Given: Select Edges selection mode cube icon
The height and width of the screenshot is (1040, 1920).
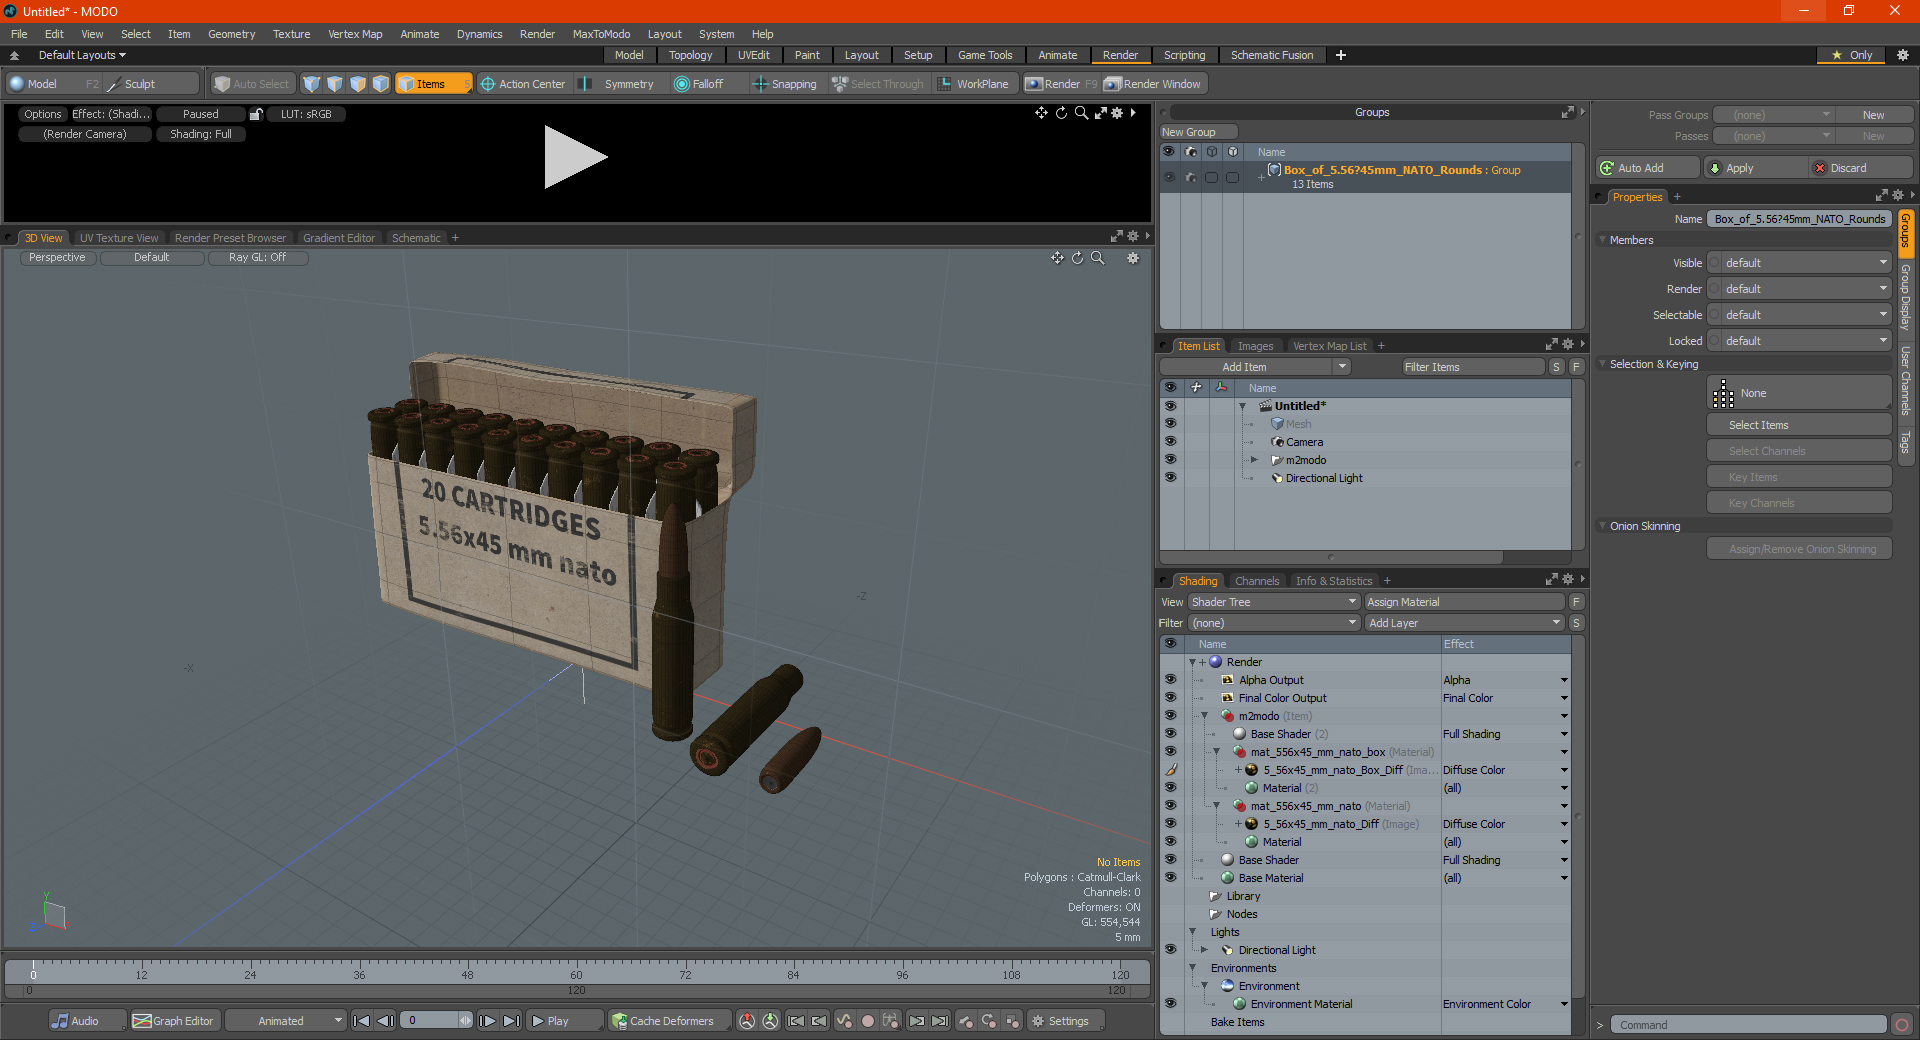Looking at the screenshot, I should click(x=335, y=84).
